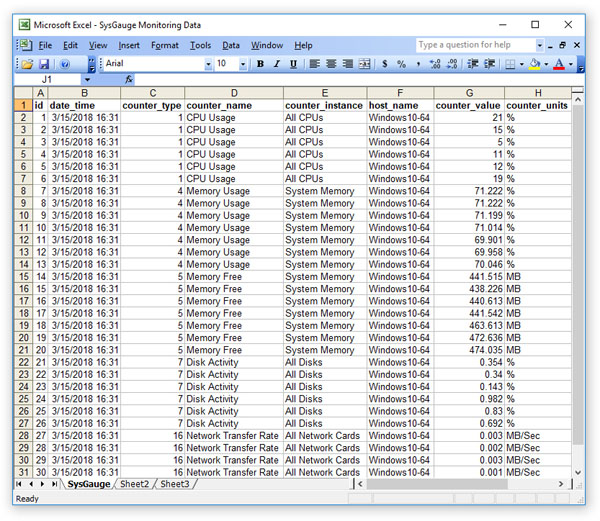This screenshot has width=600, height=521.
Task: Select the SysGauge sheet tab
Action: click(89, 484)
